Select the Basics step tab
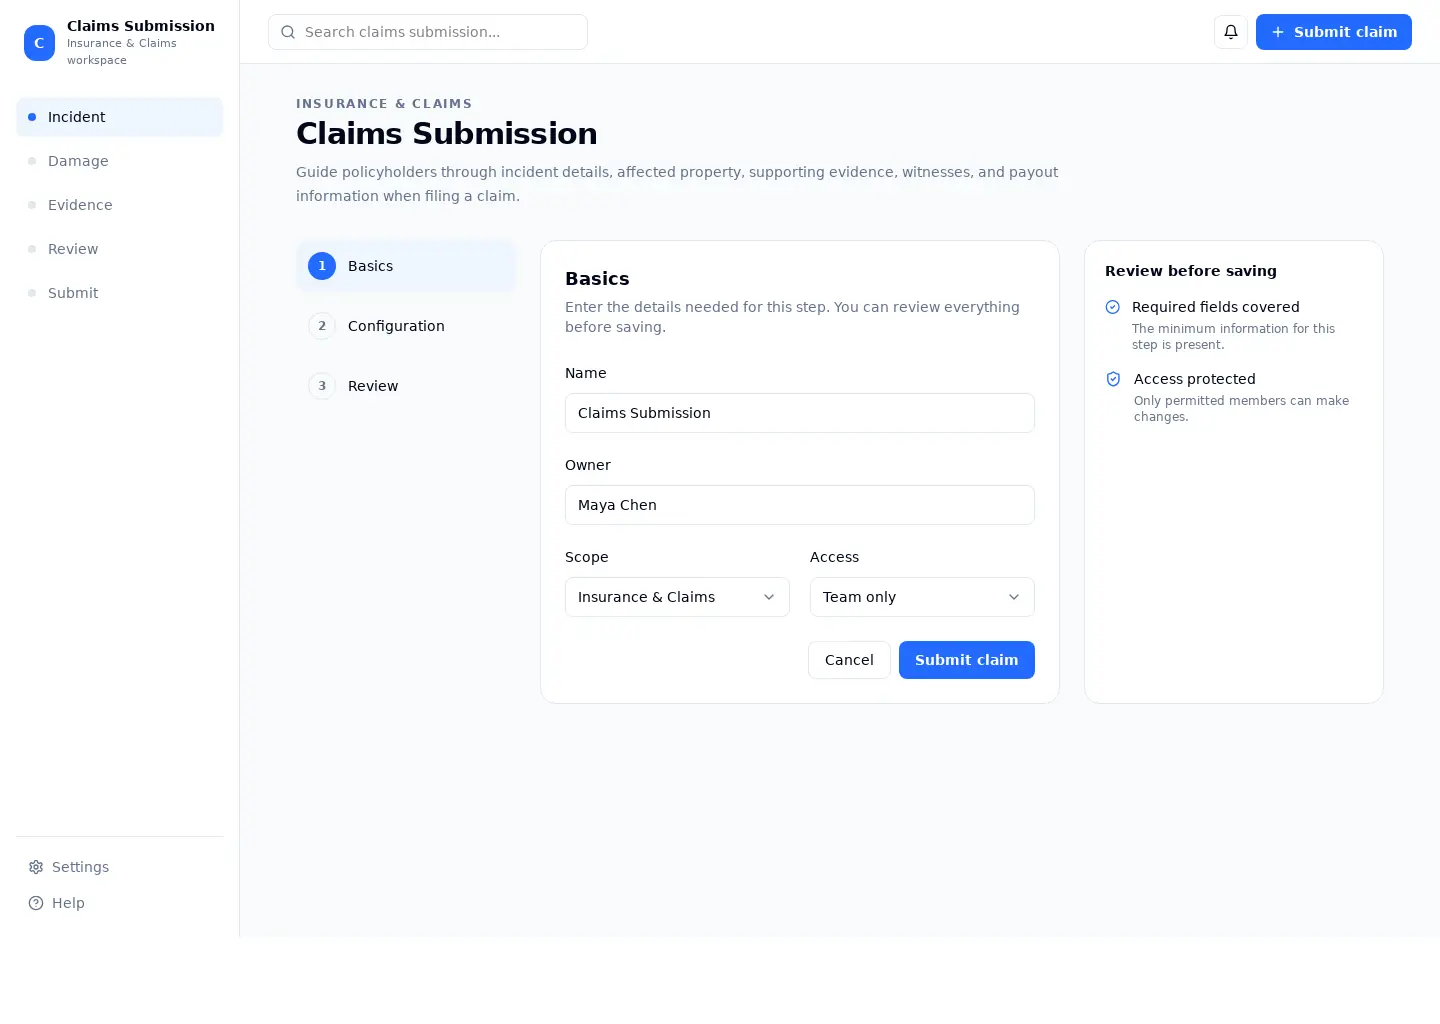Image resolution: width=1440 pixels, height=1024 pixels. pos(406,266)
